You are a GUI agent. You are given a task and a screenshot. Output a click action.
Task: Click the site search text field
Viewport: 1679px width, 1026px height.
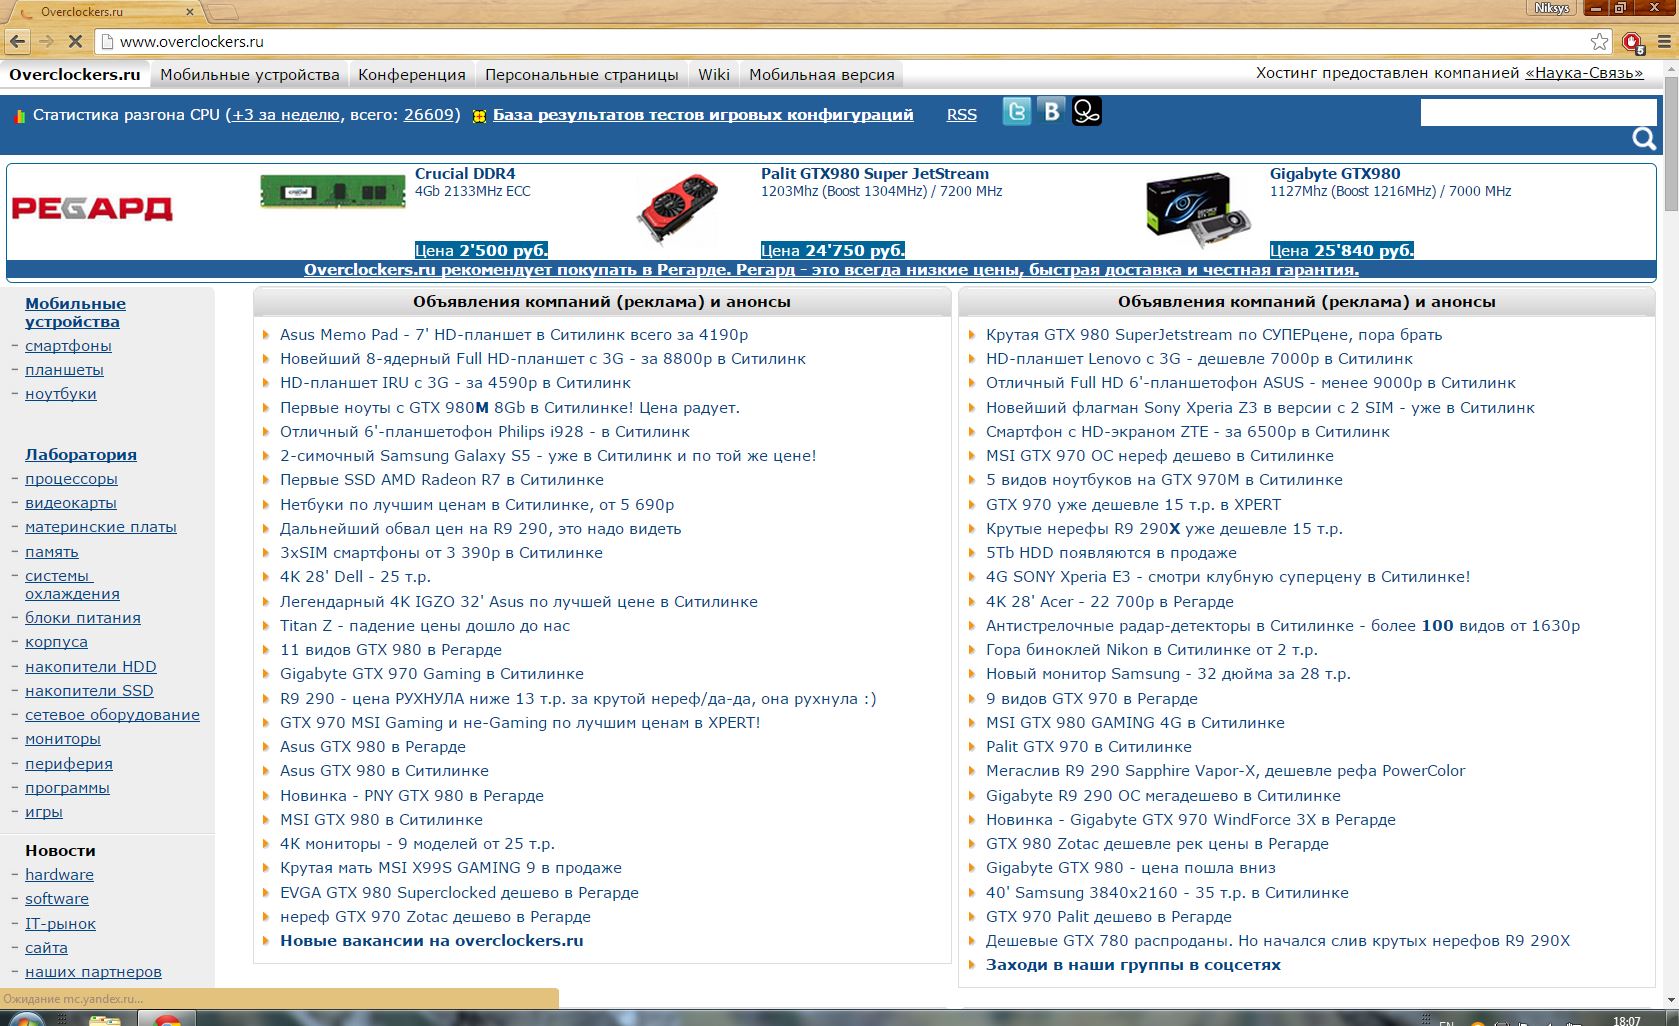click(x=1538, y=112)
